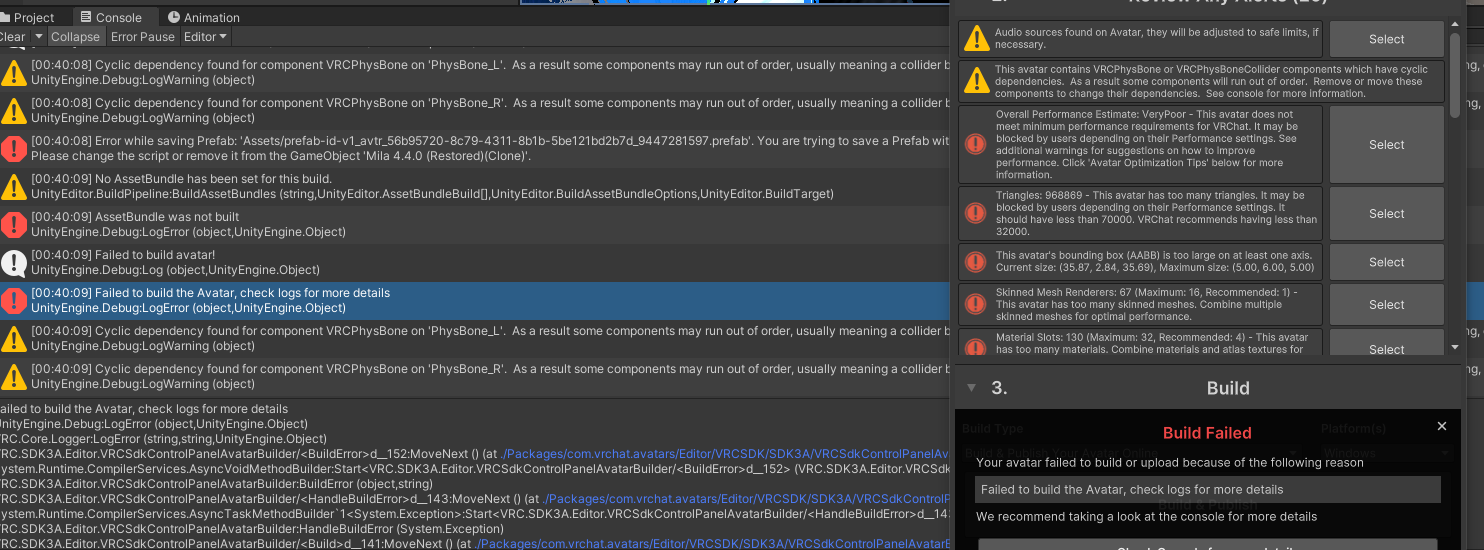Image resolution: width=1484 pixels, height=550 pixels.
Task: Open the Clear options dropdown arrow
Action: click(x=38, y=37)
